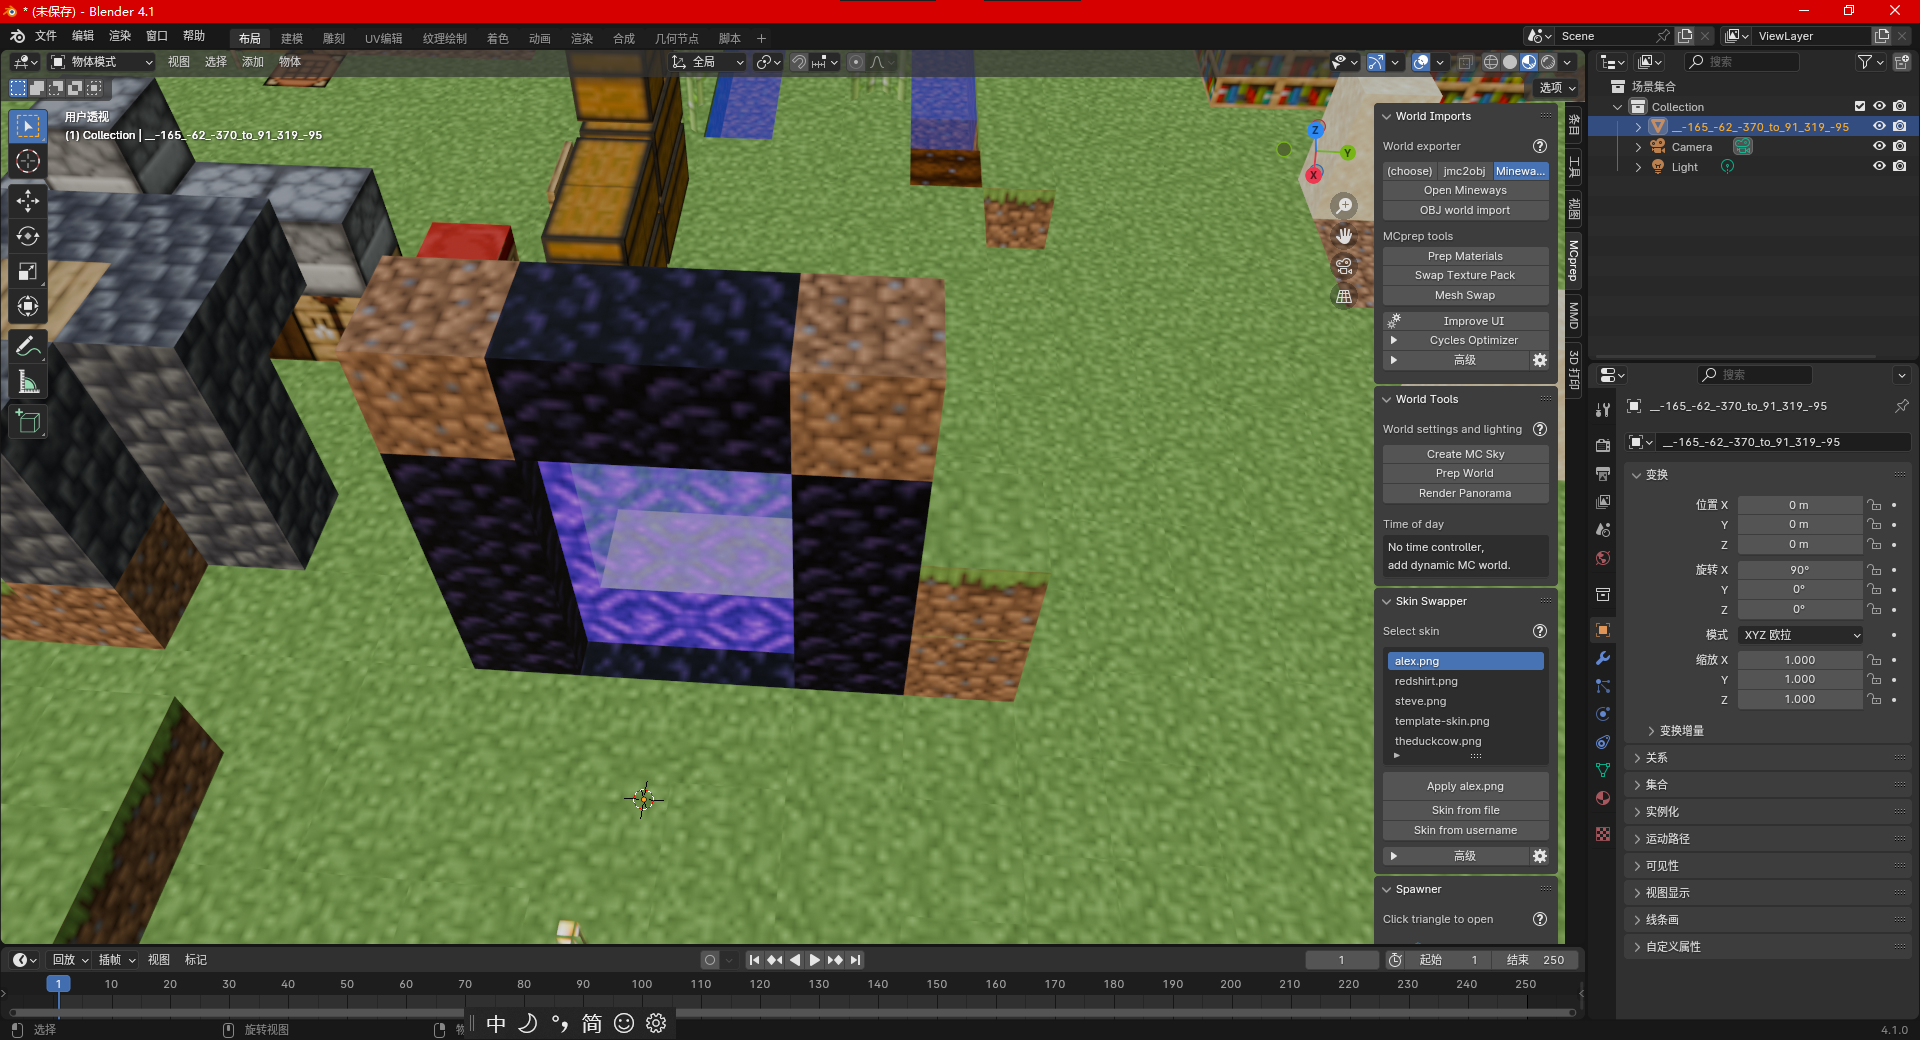Click the Mesh Swap button
The width and height of the screenshot is (1920, 1040).
[1466, 295]
